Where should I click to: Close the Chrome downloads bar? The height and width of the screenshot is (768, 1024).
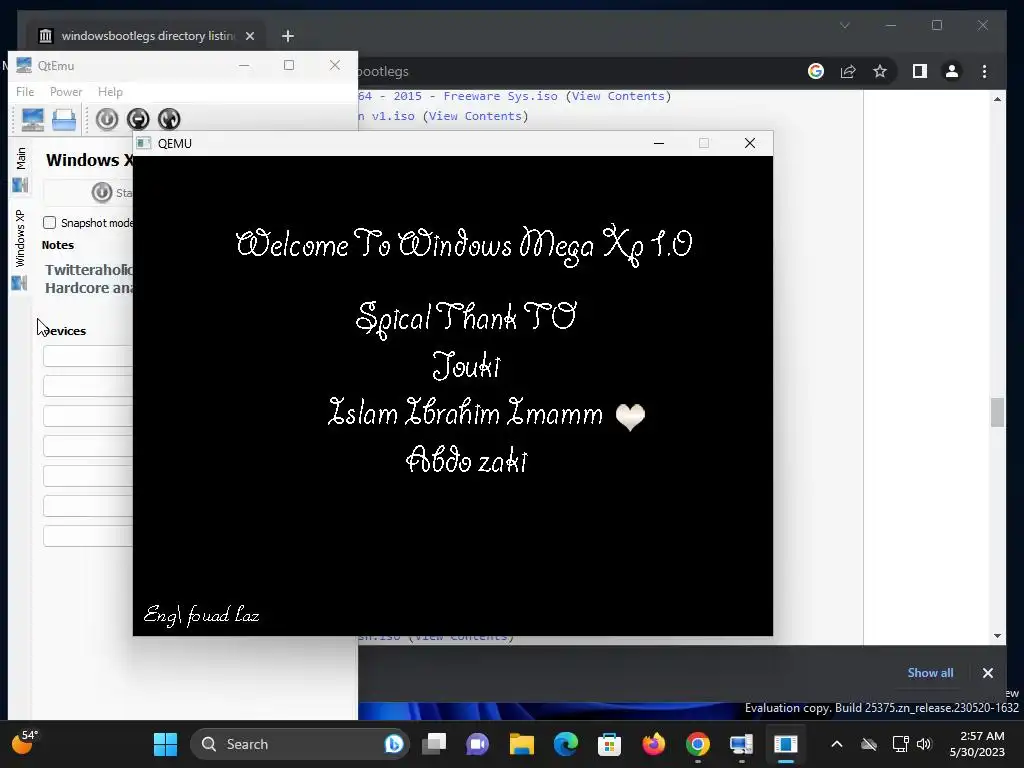click(987, 673)
